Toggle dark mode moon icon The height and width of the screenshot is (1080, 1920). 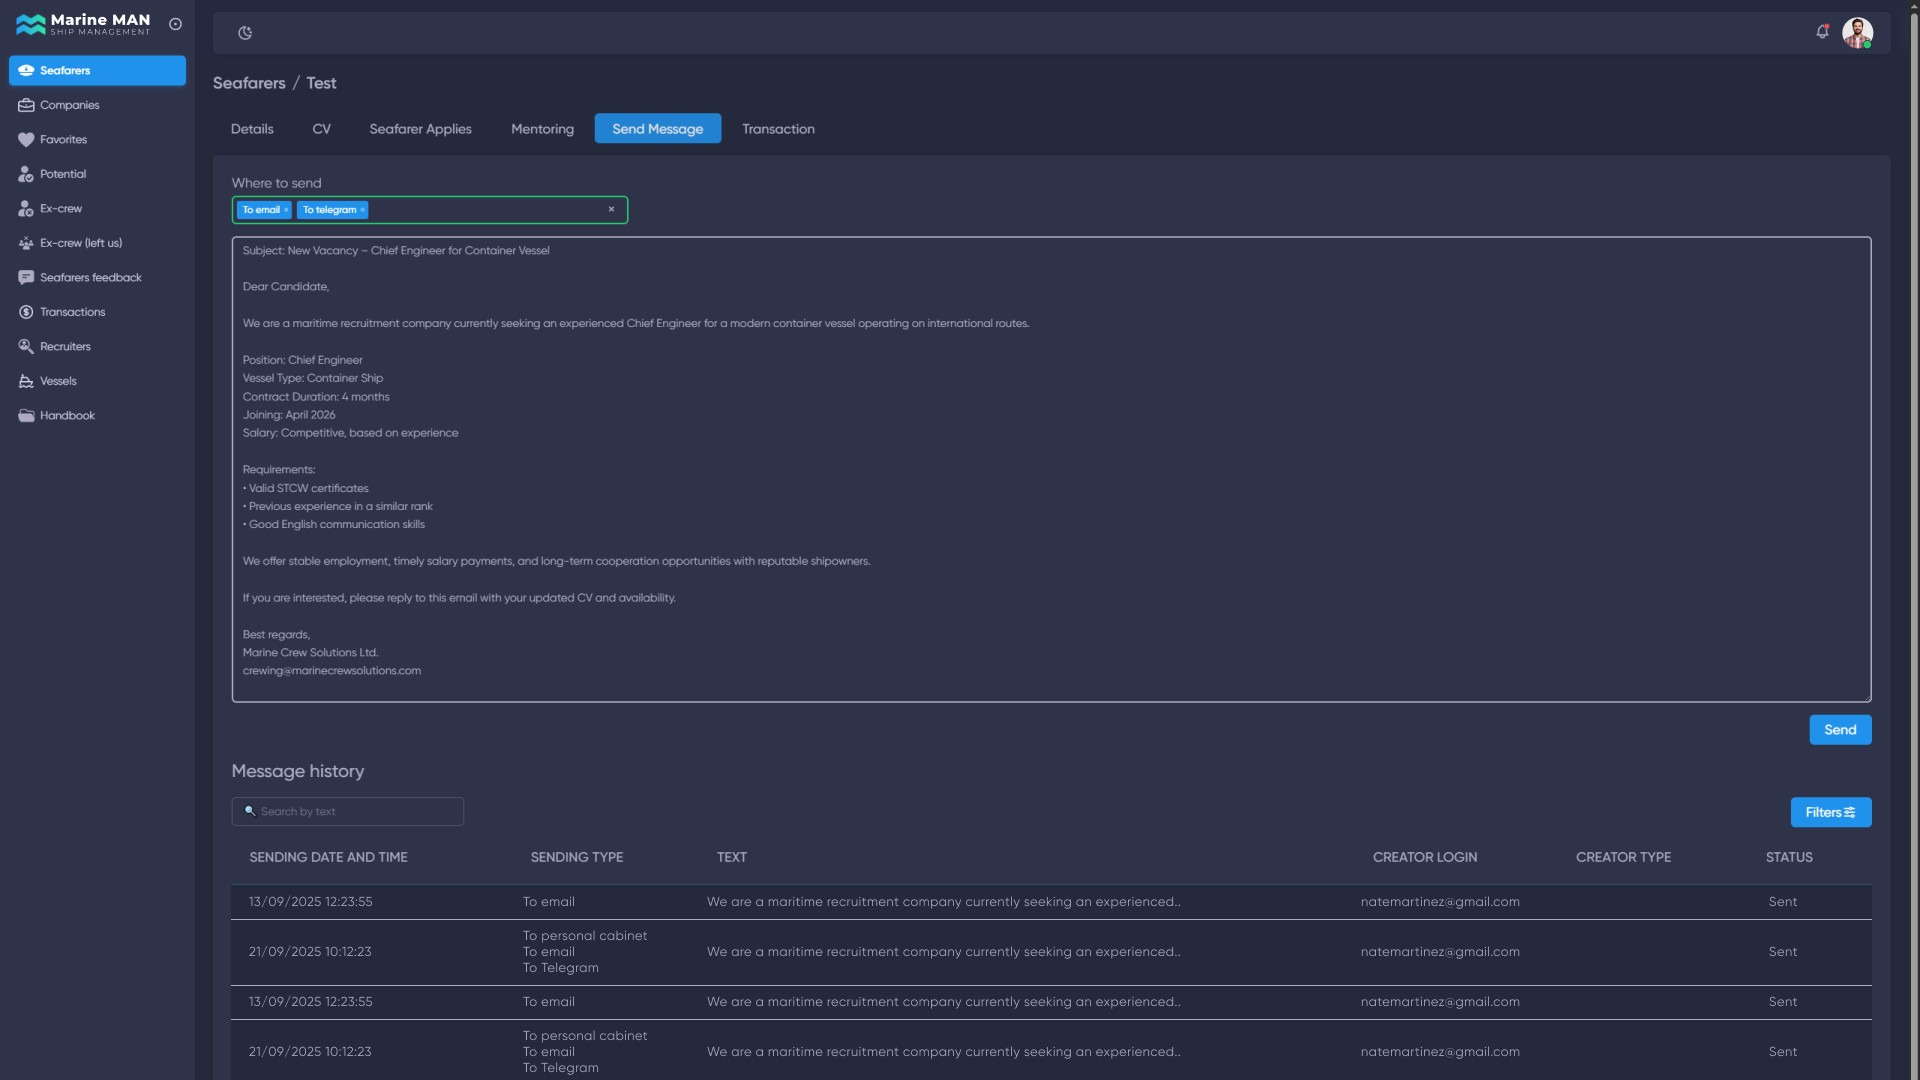point(245,33)
